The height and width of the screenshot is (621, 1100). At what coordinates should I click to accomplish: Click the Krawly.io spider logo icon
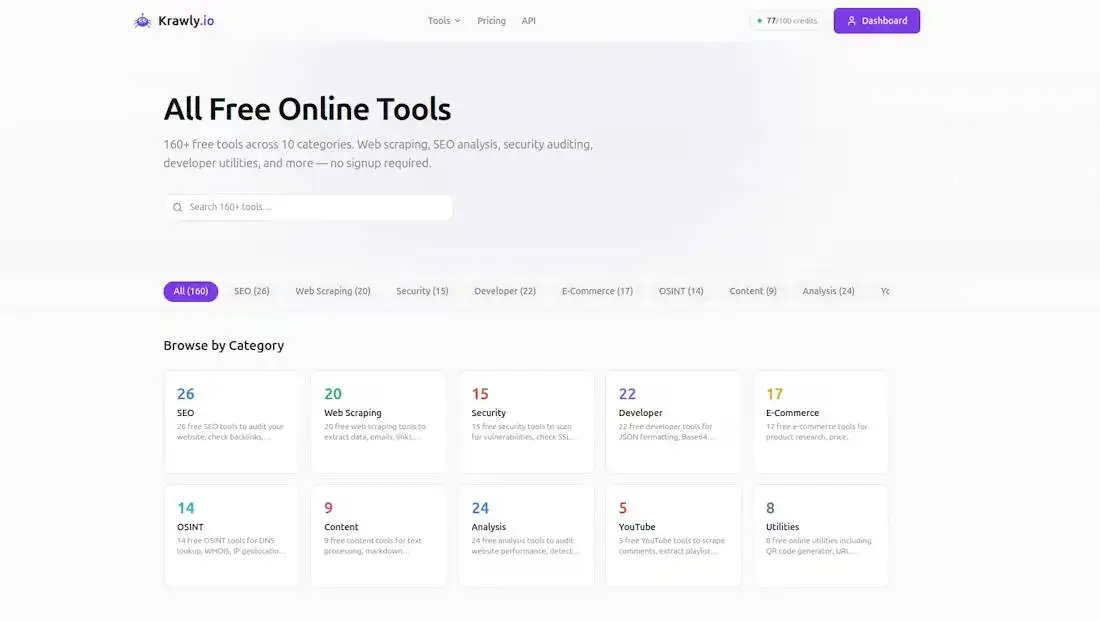[142, 21]
